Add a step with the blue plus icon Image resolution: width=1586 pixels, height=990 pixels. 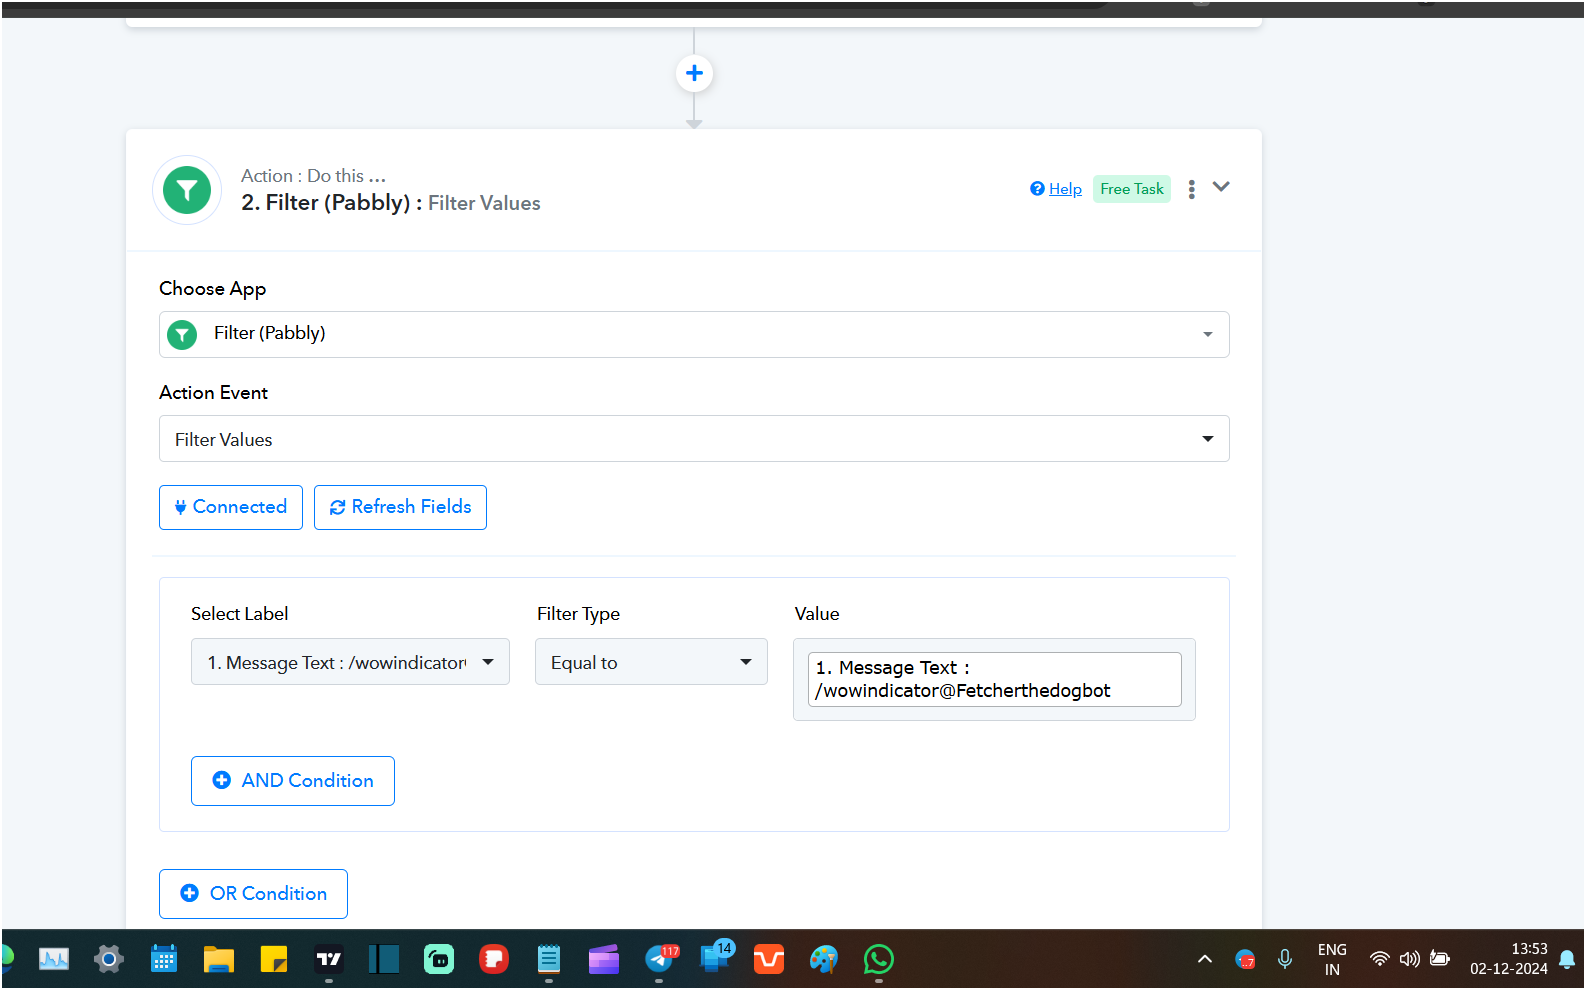click(x=694, y=73)
